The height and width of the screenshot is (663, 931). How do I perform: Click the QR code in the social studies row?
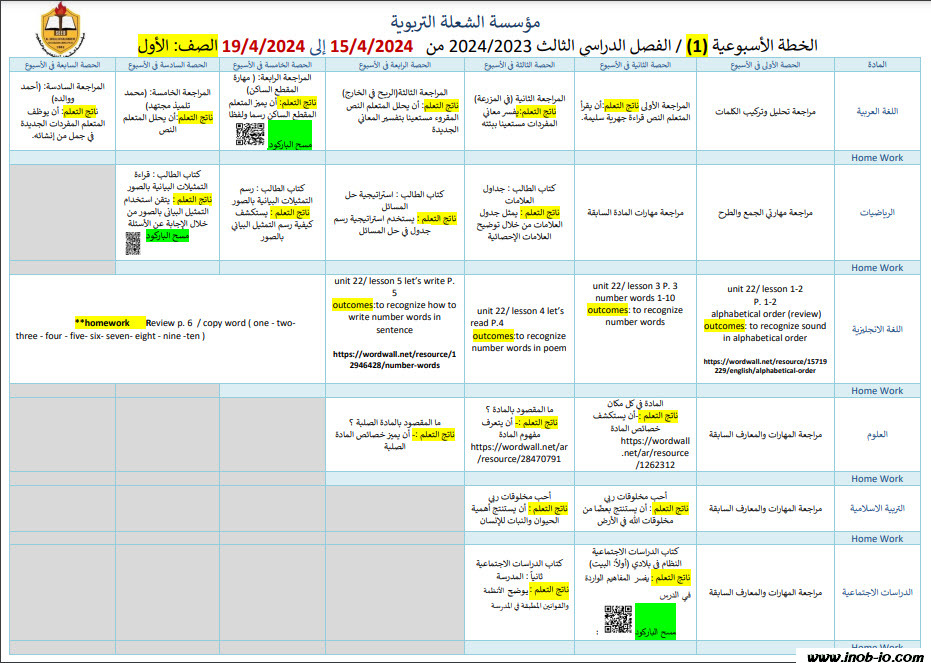[618, 619]
